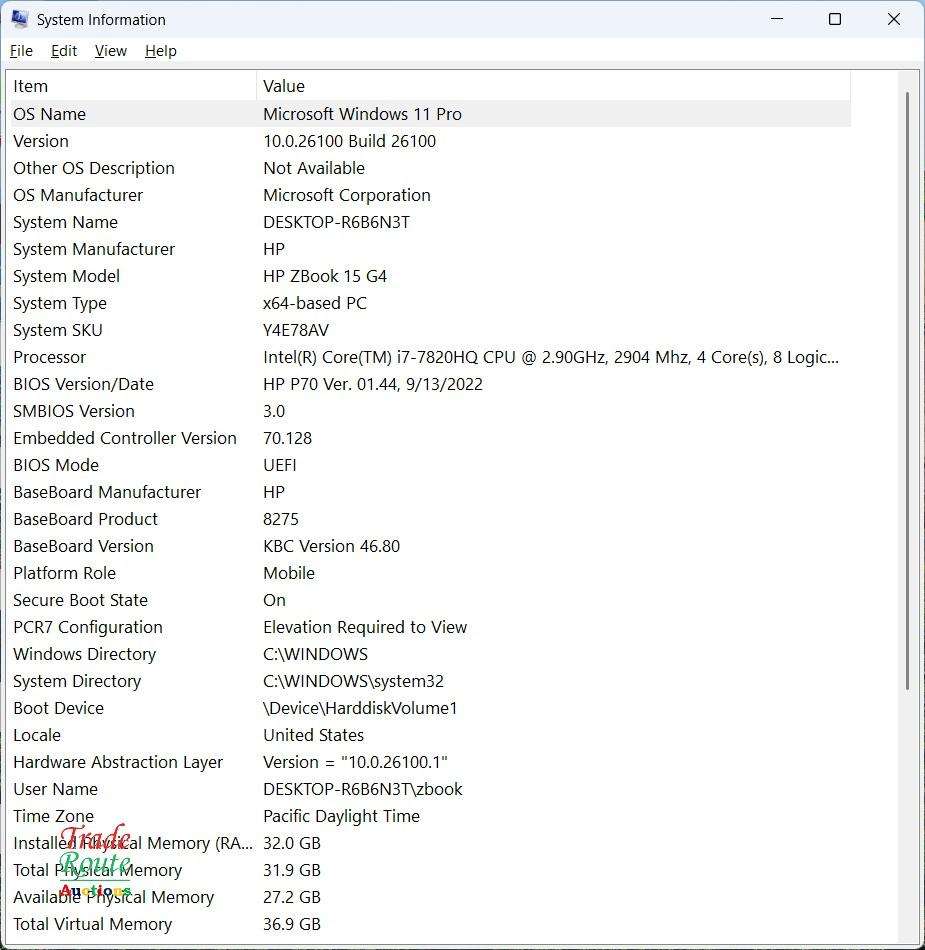Select the Processor row
The width and height of the screenshot is (925, 950).
click(49, 357)
